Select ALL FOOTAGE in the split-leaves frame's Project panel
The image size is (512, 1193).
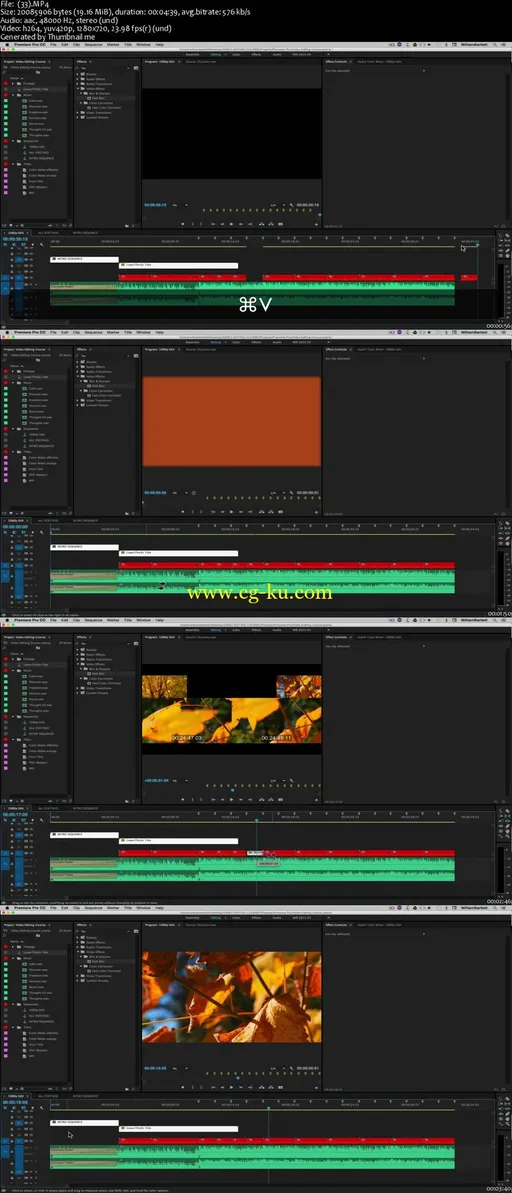click(x=39, y=727)
